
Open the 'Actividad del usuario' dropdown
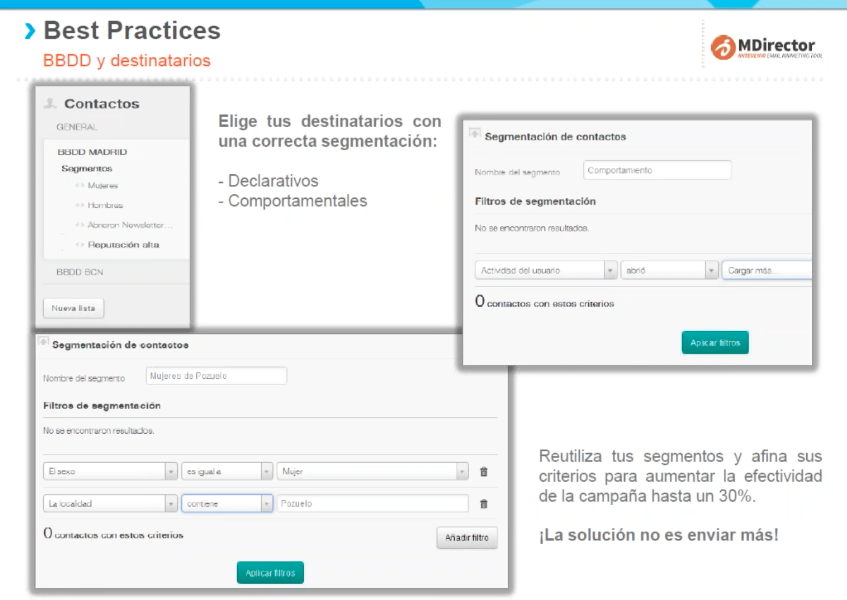[546, 270]
